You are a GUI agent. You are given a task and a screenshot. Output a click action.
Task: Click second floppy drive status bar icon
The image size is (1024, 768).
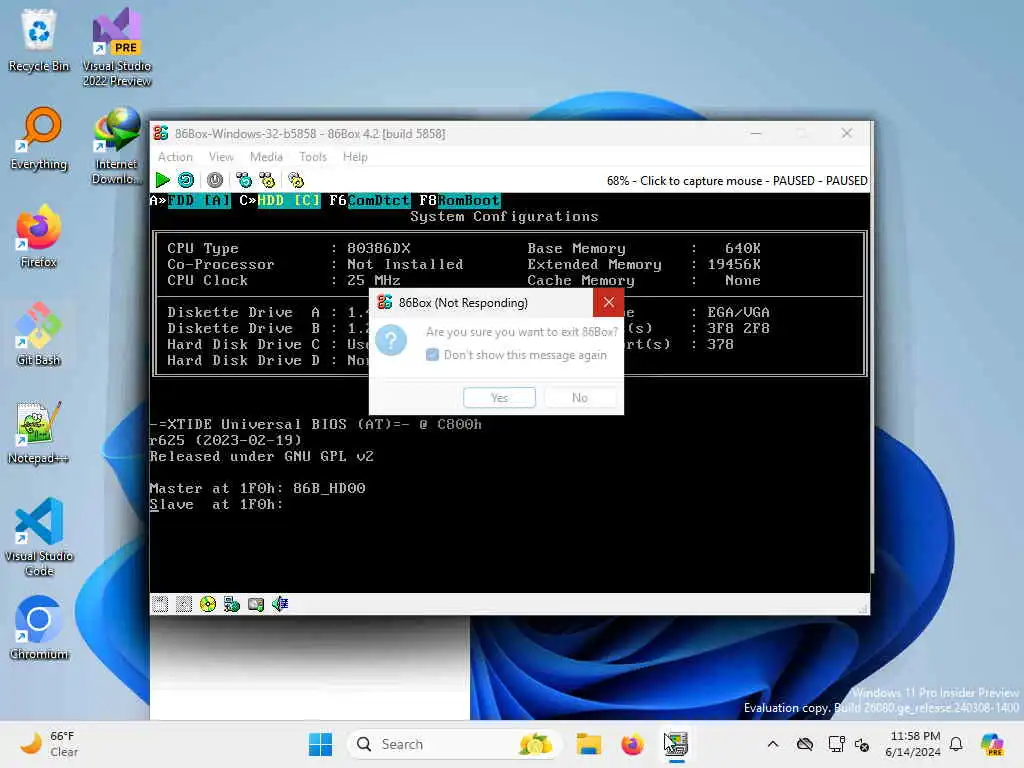tap(184, 604)
